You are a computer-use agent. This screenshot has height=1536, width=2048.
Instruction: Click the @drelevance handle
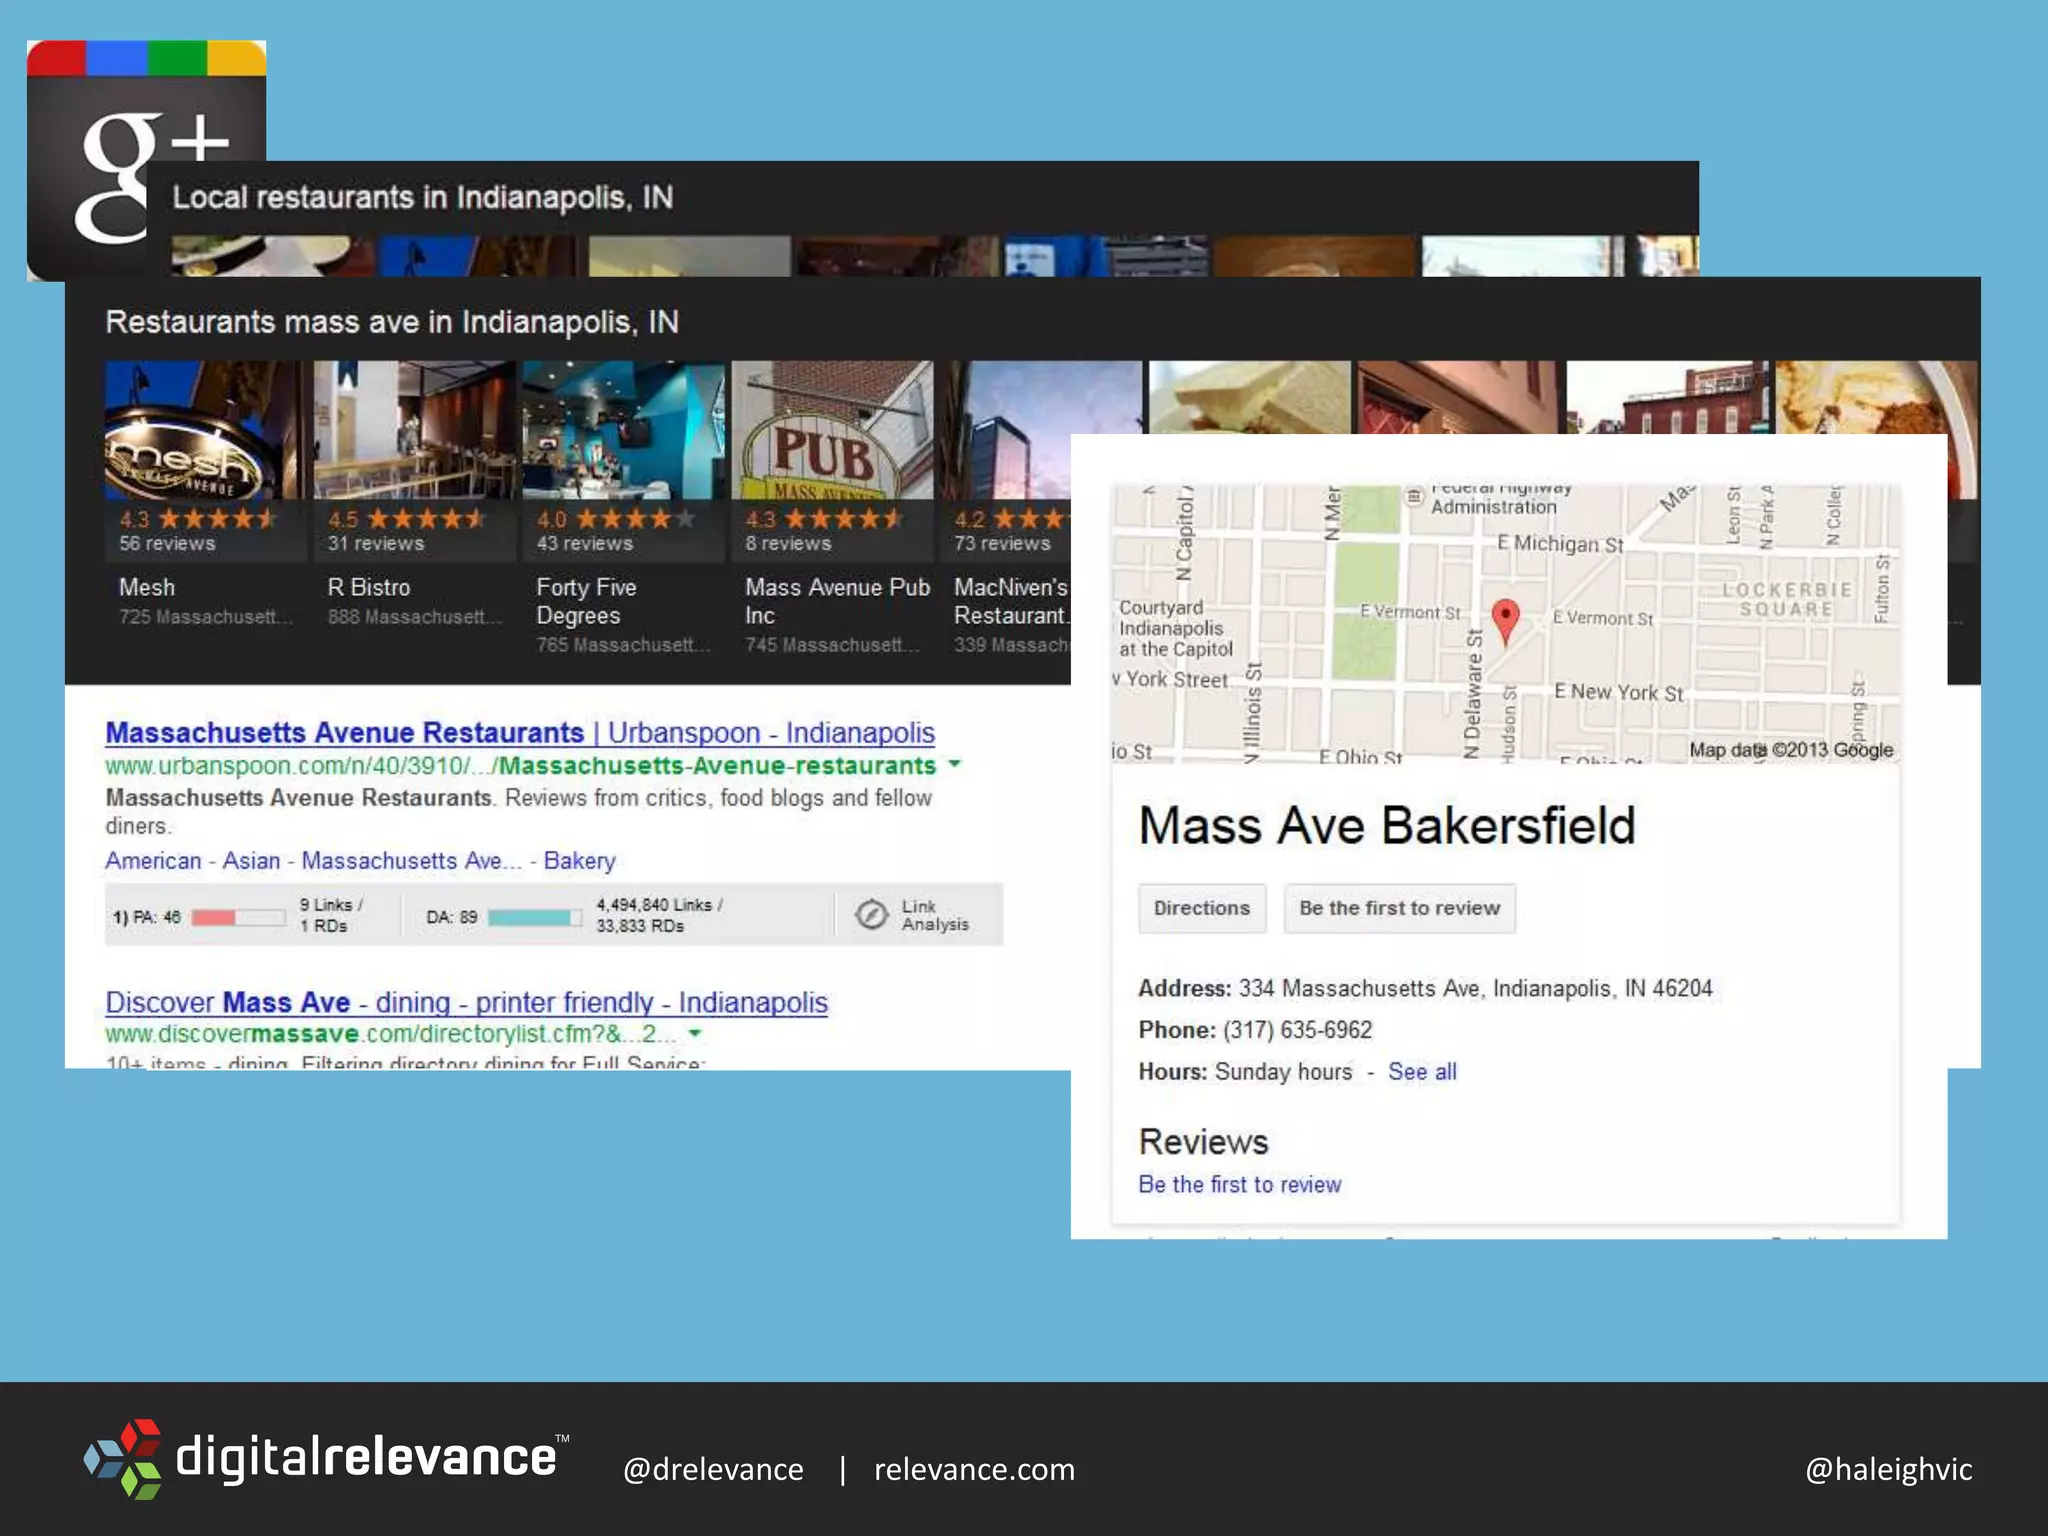[713, 1469]
